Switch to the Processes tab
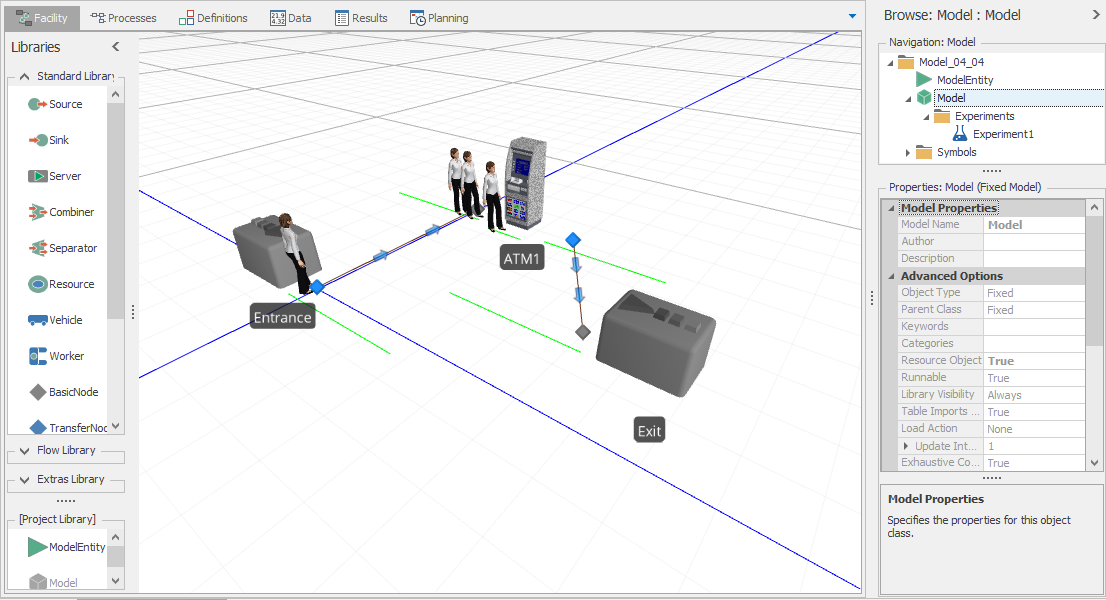The height and width of the screenshot is (600, 1106). pos(123,18)
